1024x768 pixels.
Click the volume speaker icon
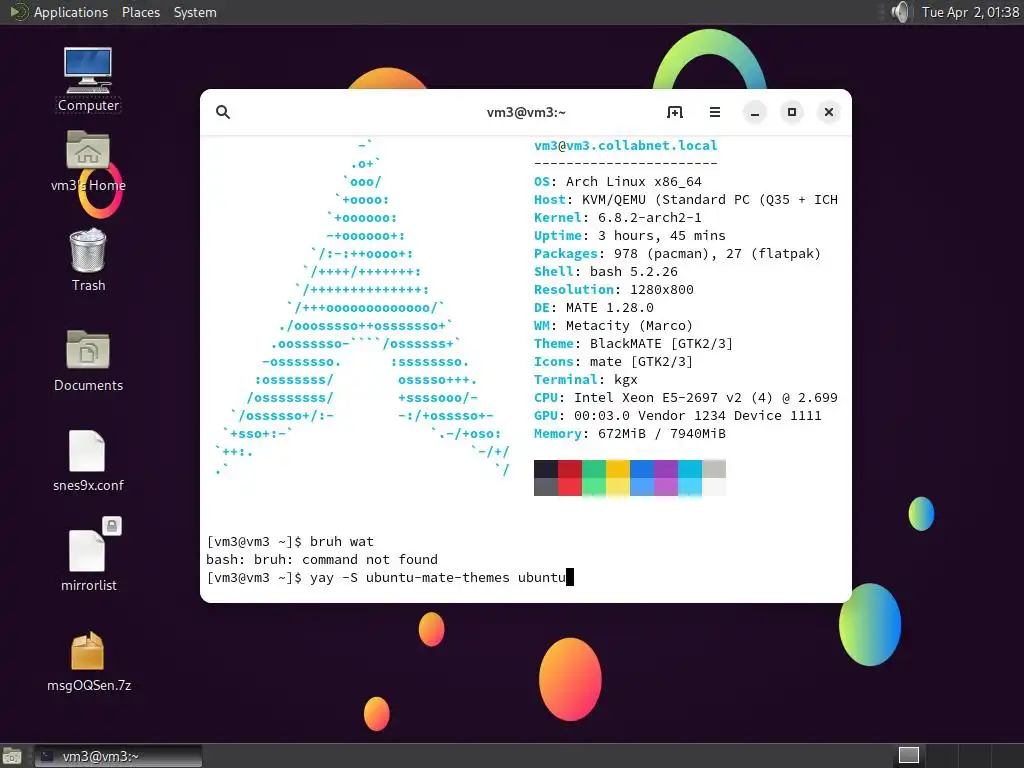coord(901,12)
